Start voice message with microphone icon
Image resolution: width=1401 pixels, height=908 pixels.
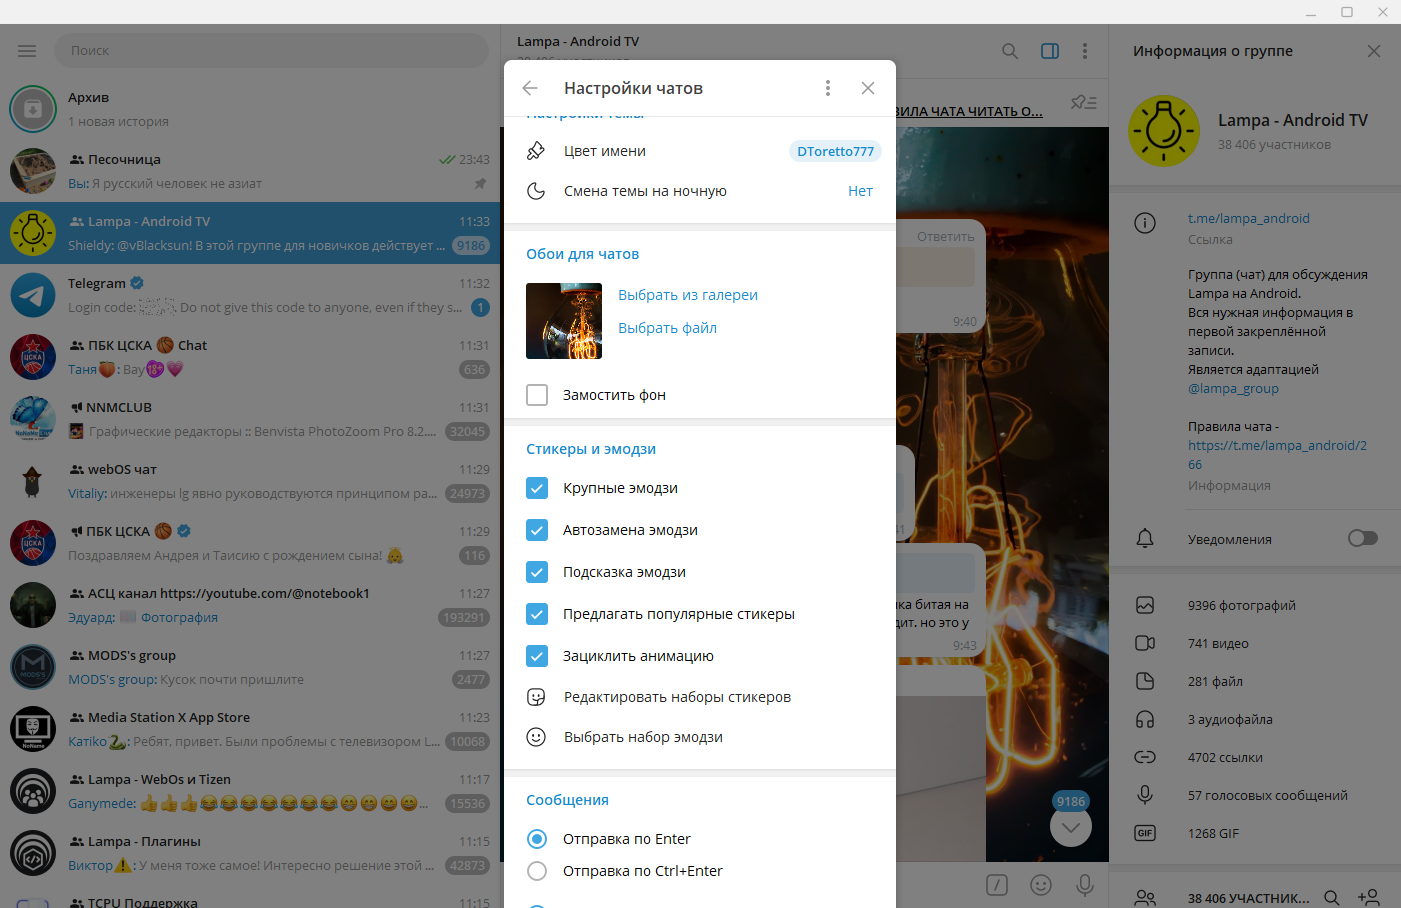click(1085, 885)
